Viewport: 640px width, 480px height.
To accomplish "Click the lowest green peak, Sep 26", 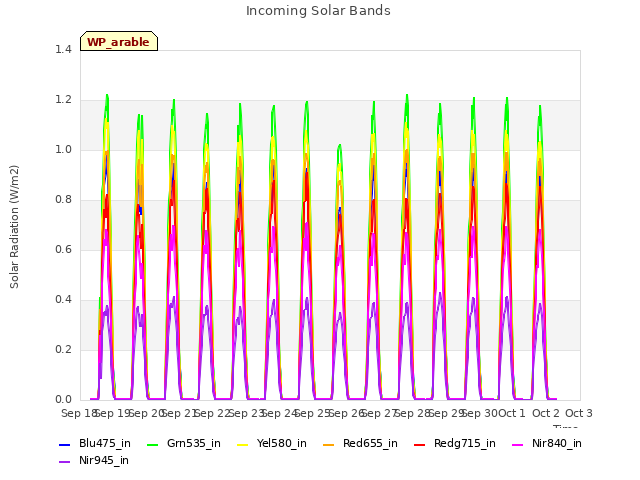I will [x=340, y=145].
